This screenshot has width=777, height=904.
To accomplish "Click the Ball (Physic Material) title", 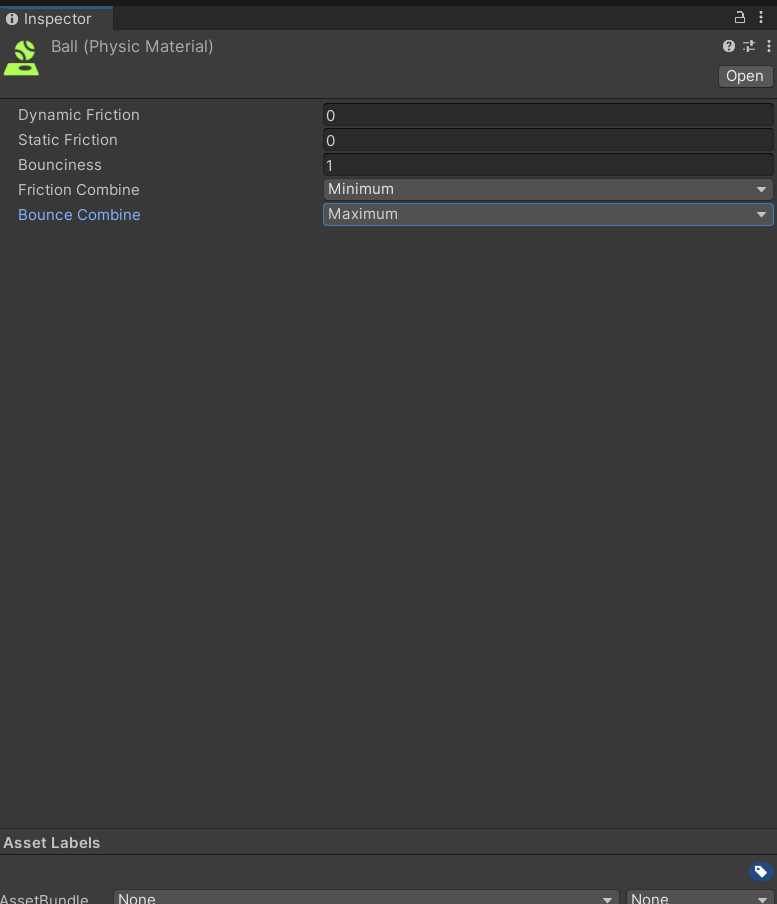I will point(132,47).
